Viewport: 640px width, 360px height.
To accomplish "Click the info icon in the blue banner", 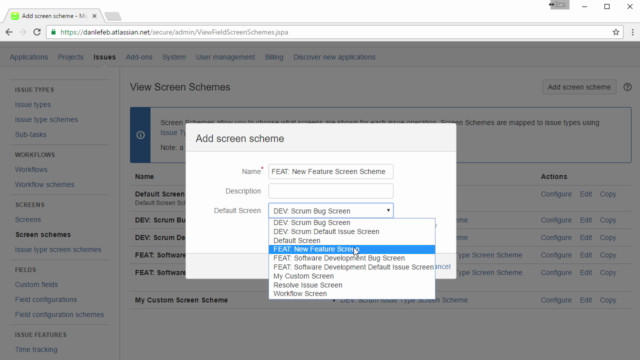I will click(140, 135).
